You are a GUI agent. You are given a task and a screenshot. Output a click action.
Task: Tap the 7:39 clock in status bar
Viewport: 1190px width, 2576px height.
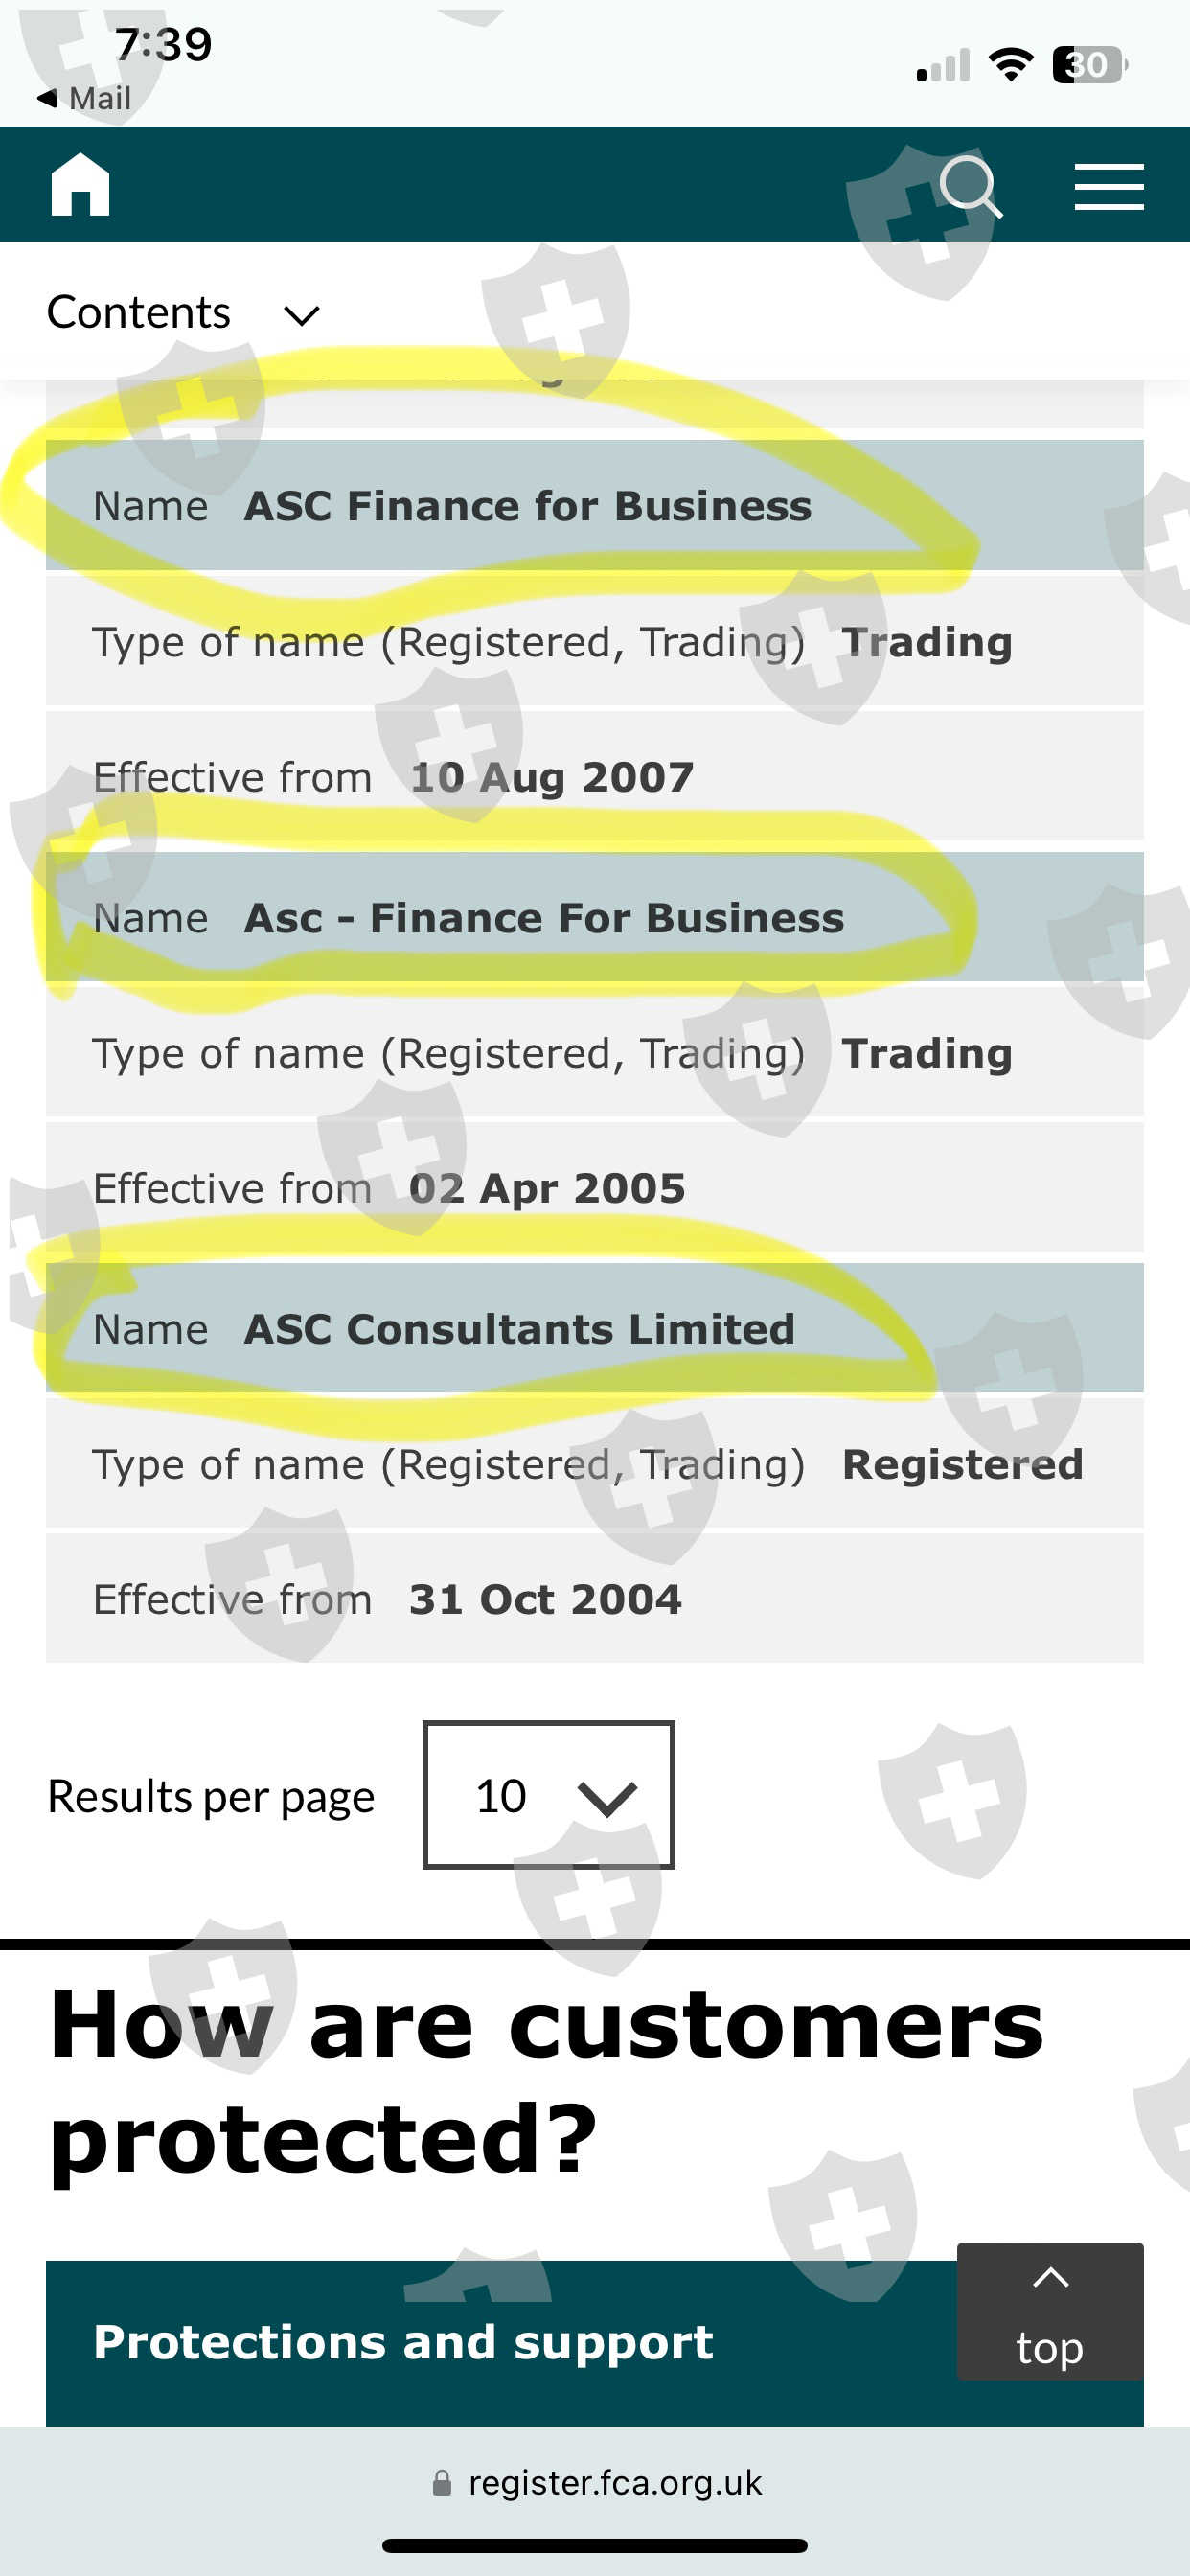[163, 45]
